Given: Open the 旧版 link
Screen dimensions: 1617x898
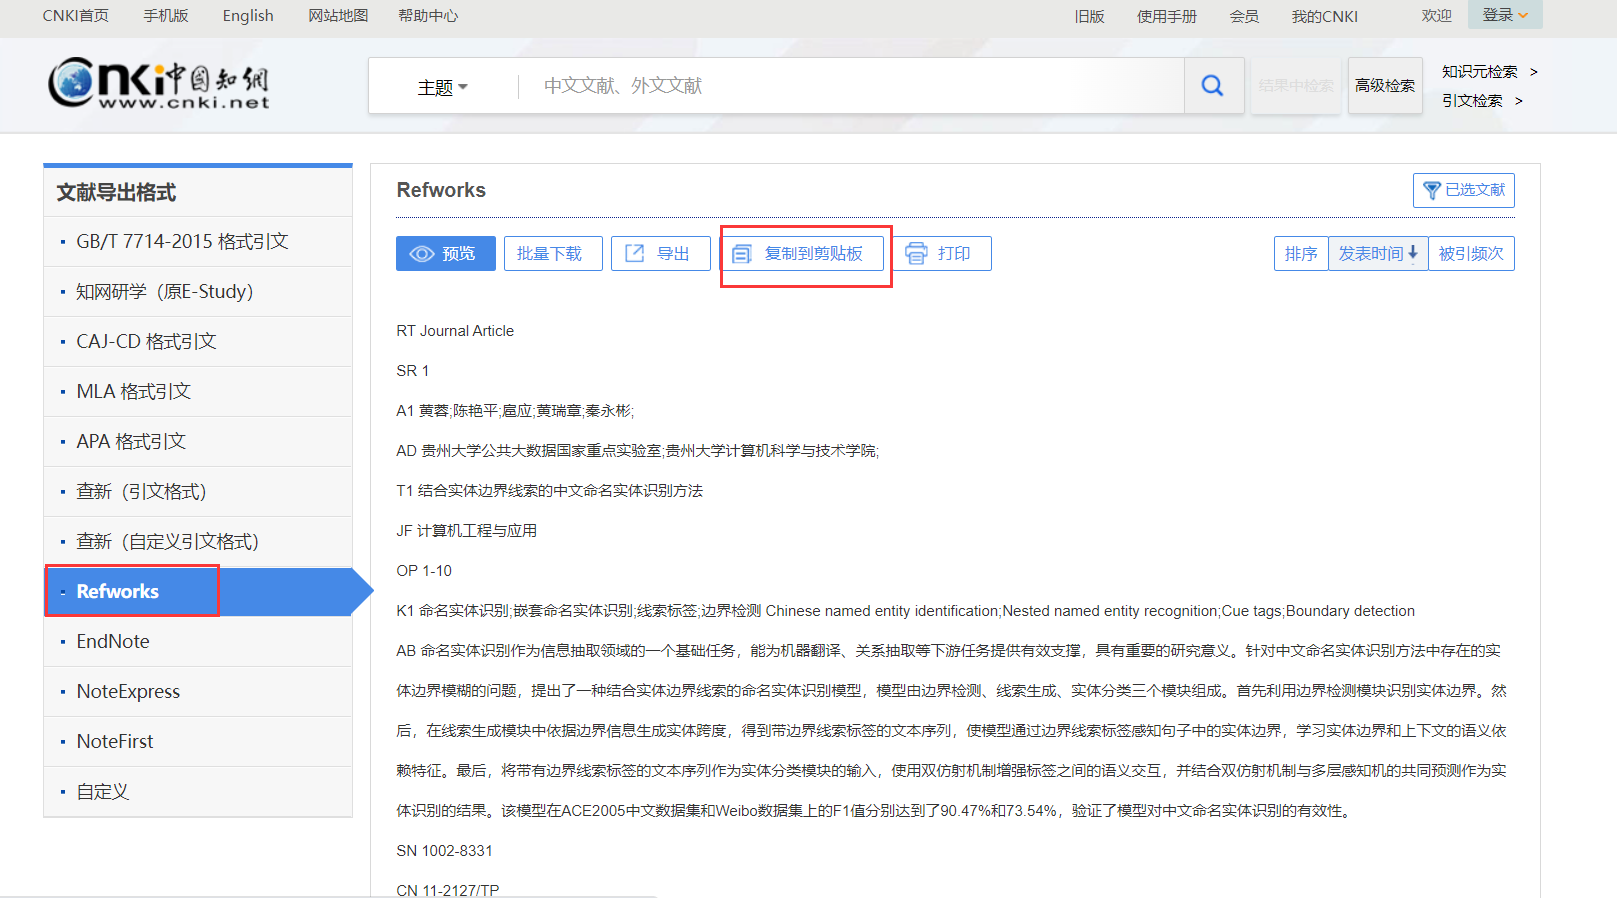Looking at the screenshot, I should pos(1089,16).
